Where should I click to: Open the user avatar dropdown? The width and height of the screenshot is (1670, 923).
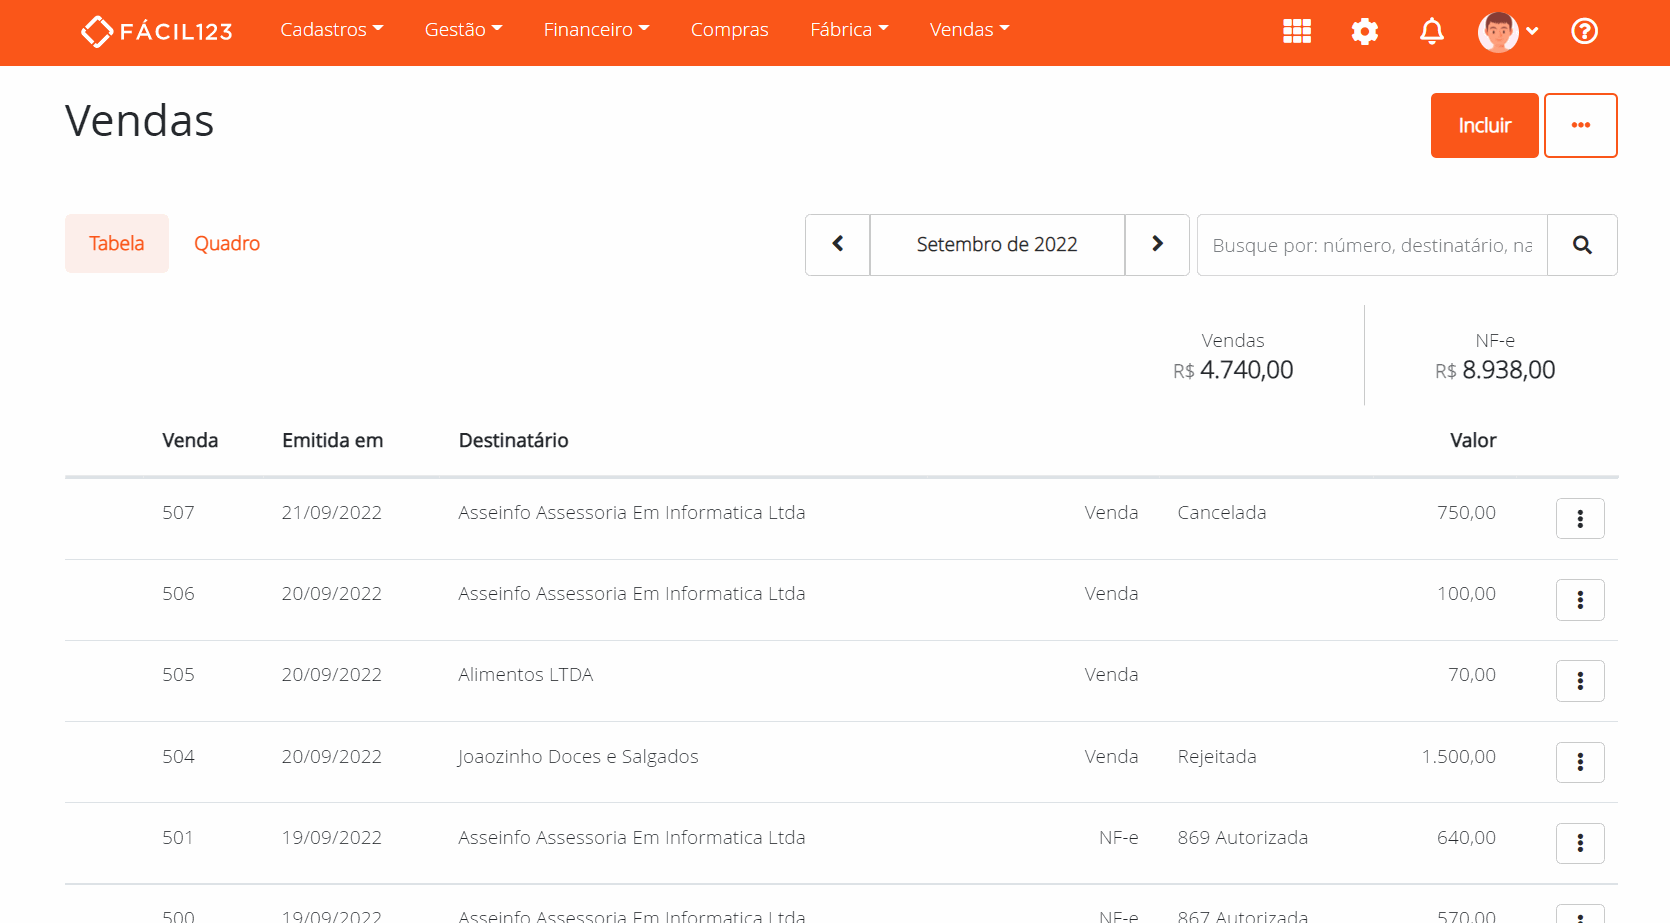pyautogui.click(x=1508, y=32)
